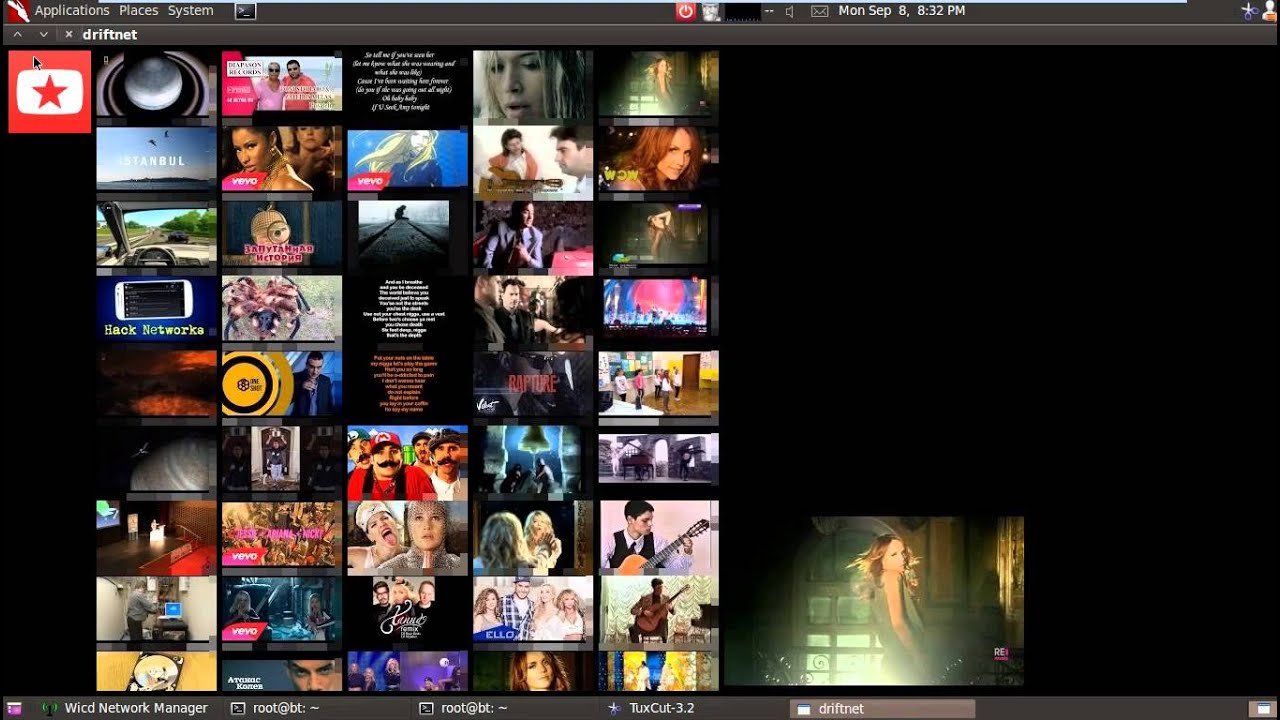Select the One Shot yellow circle thumbnail
This screenshot has width=1280, height=720.
[282, 383]
